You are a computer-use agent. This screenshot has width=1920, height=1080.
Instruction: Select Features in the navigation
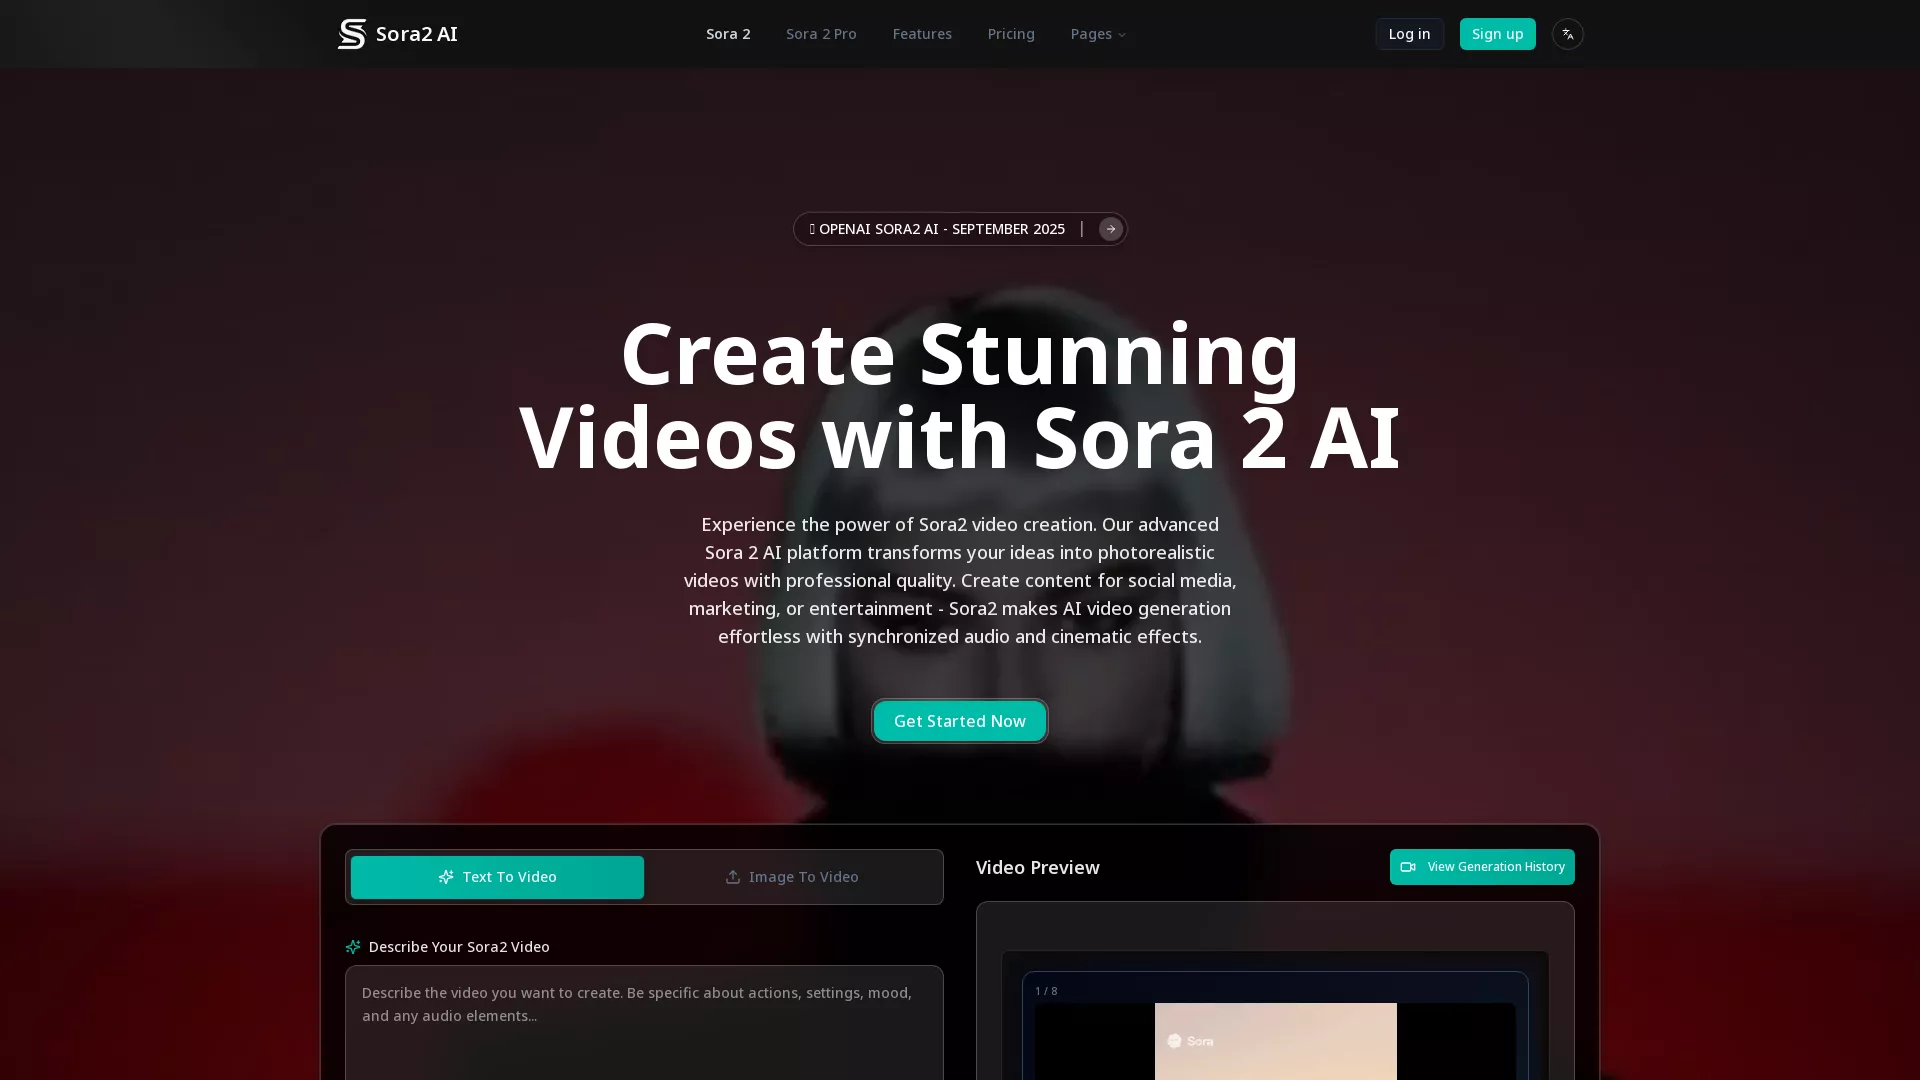pyautogui.click(x=922, y=33)
